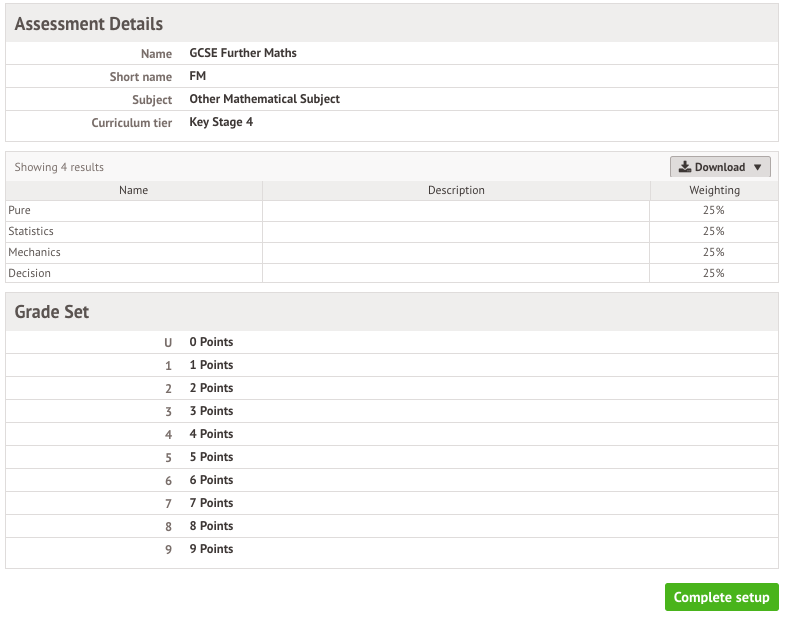Click the 6 Points grade row
The height and width of the screenshot is (619, 786).
(392, 481)
